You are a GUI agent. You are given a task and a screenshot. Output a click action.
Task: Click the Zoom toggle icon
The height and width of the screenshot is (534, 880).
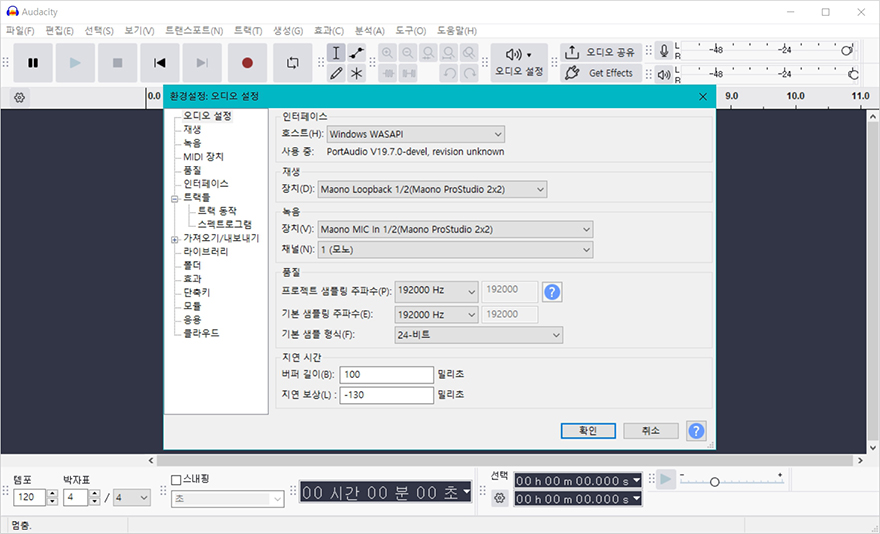[x=469, y=53]
